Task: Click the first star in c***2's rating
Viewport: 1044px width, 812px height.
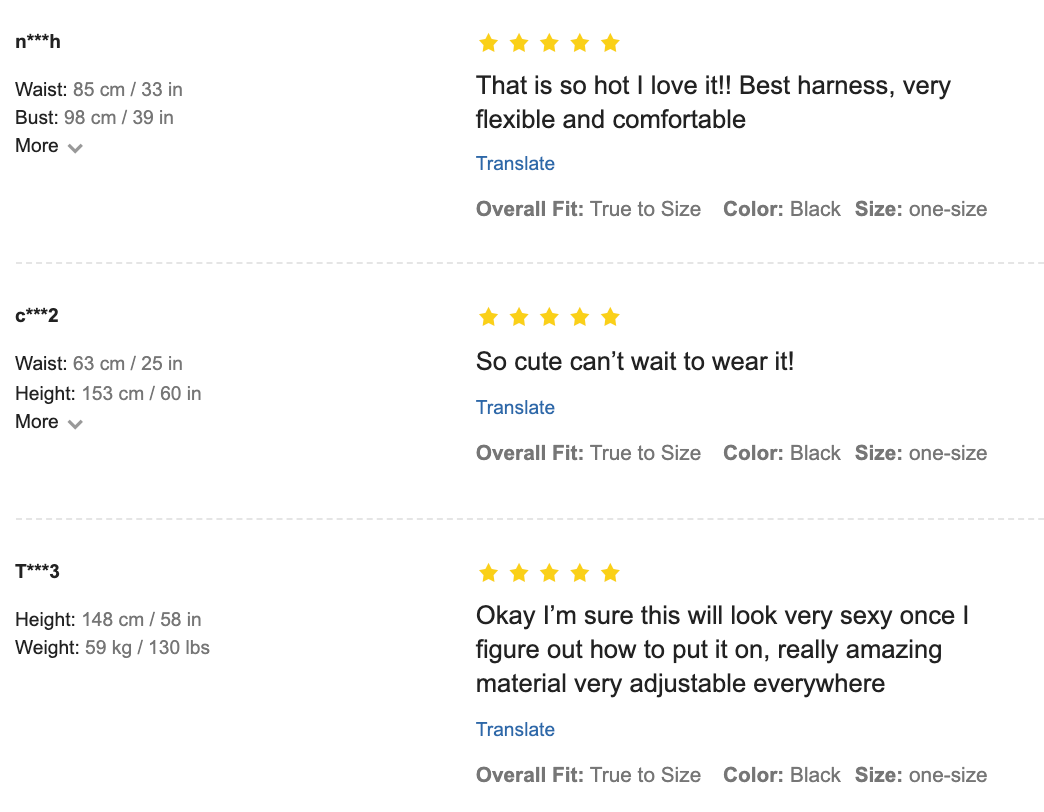Action: tap(488, 317)
